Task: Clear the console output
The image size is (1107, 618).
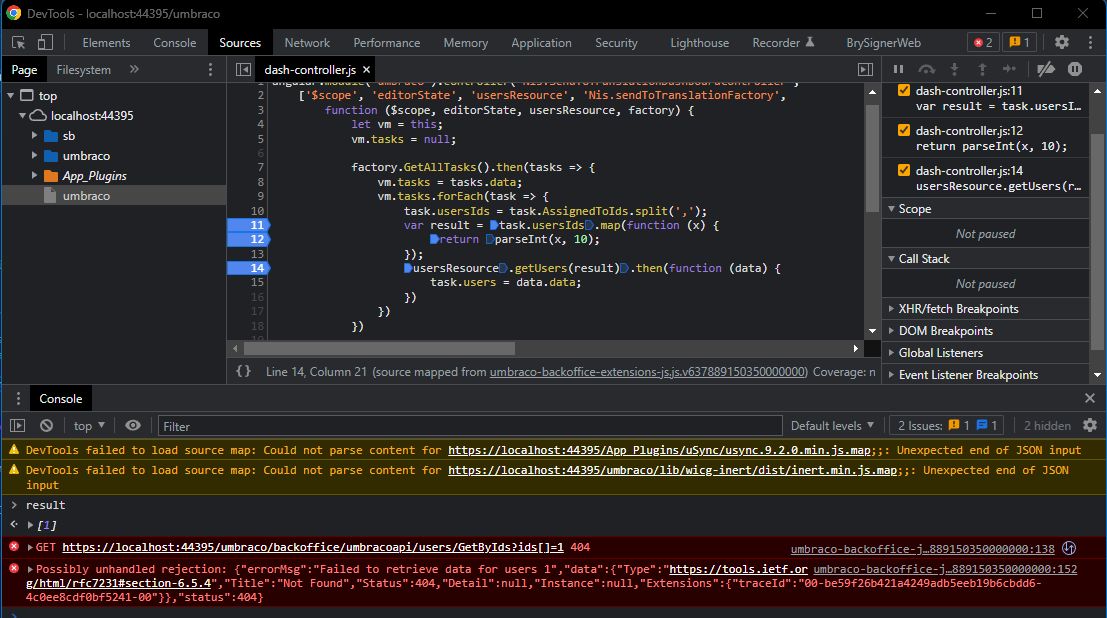Action: click(46, 425)
